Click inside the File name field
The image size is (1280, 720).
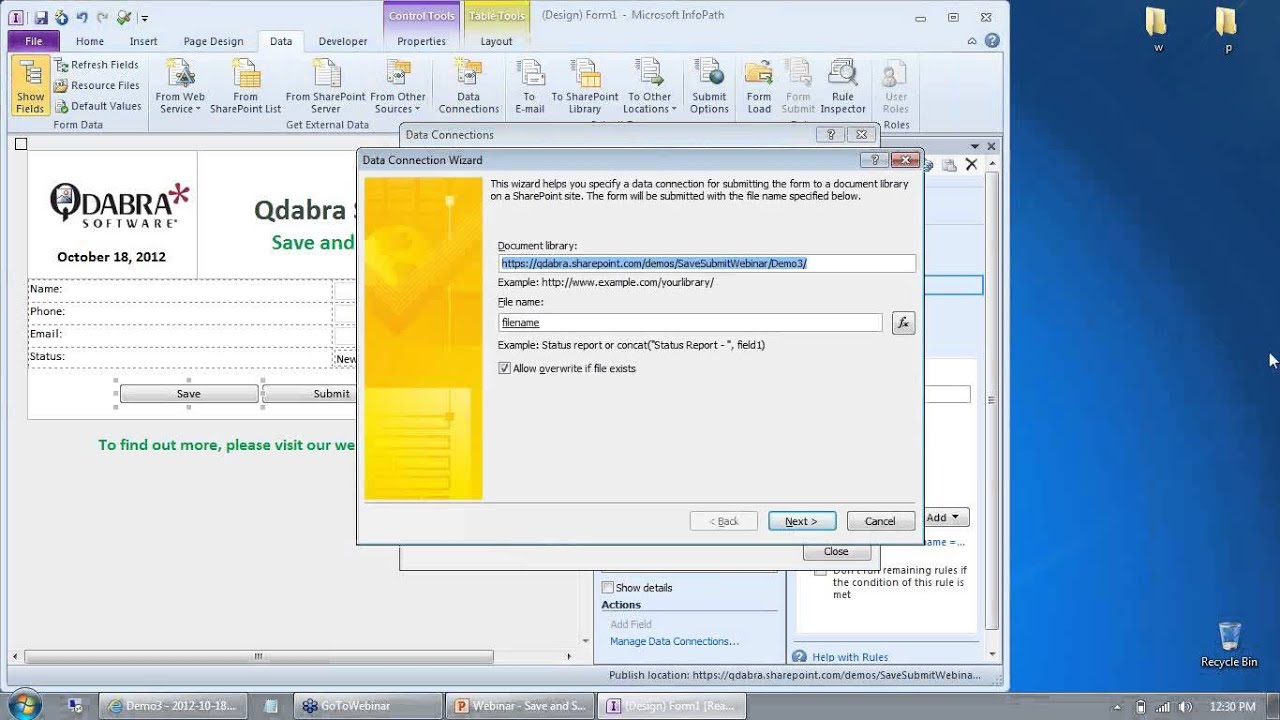coord(690,322)
